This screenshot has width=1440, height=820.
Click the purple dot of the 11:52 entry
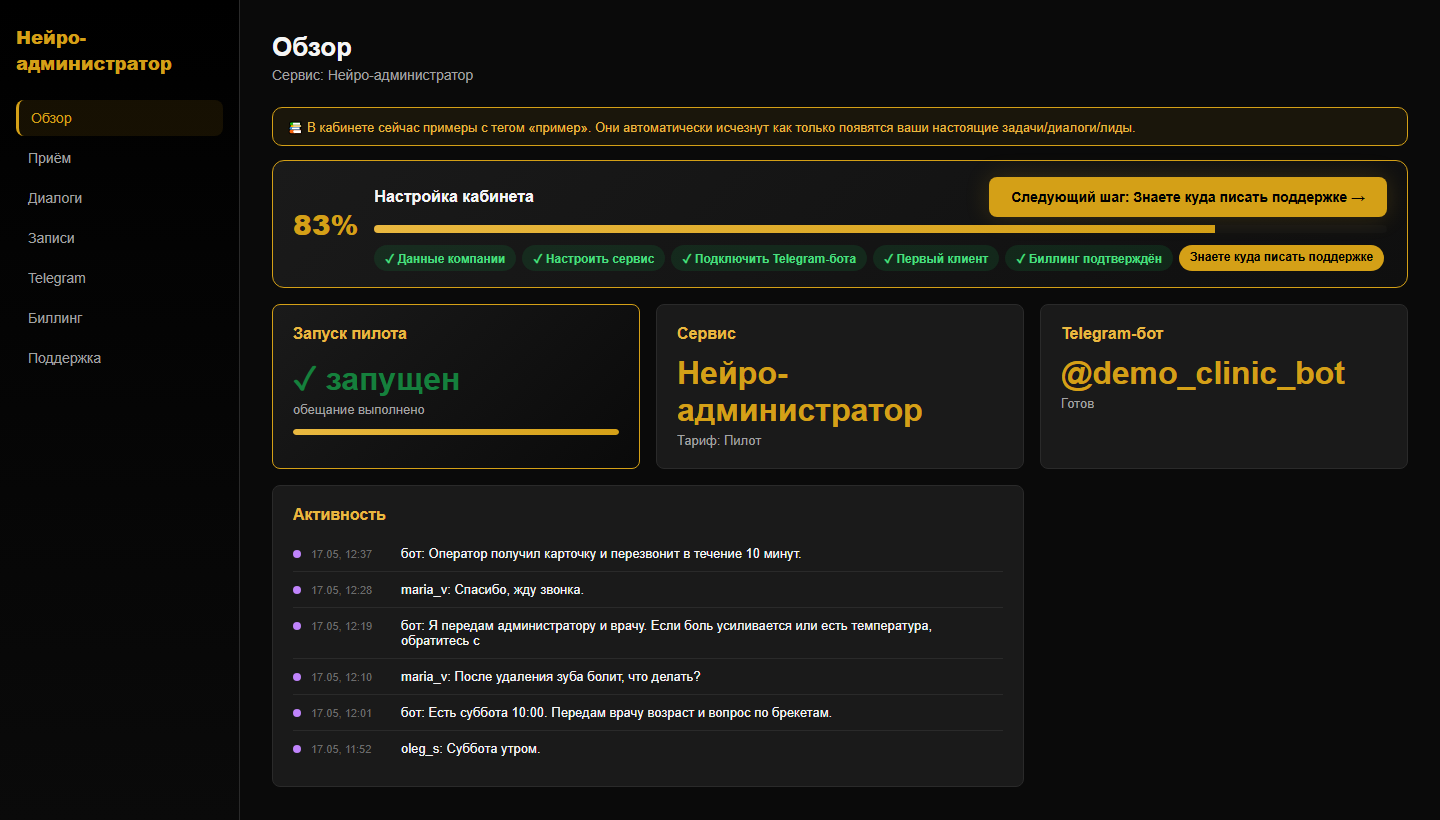coord(297,748)
